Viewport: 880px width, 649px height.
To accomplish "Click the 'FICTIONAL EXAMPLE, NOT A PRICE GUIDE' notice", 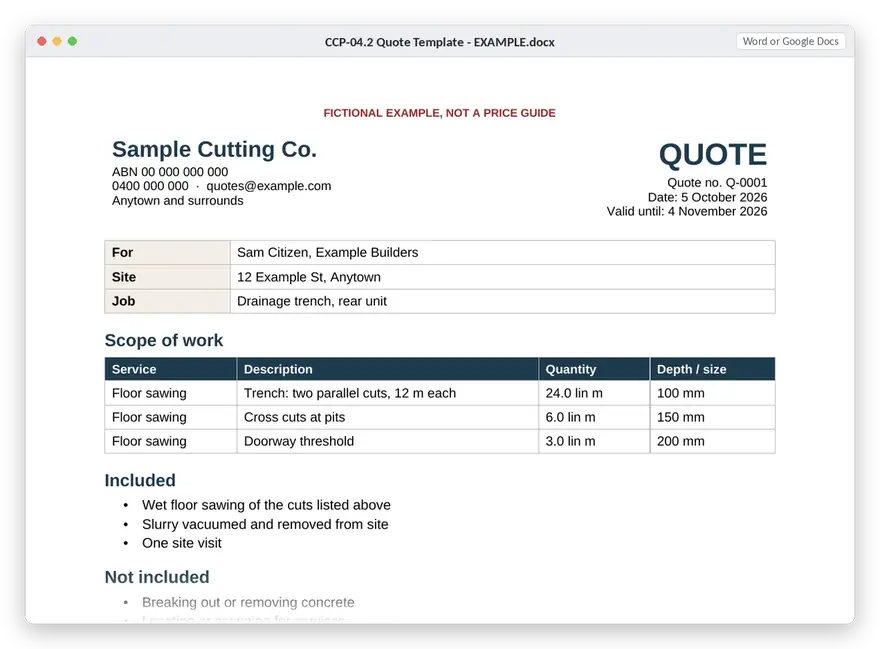I will tap(439, 113).
